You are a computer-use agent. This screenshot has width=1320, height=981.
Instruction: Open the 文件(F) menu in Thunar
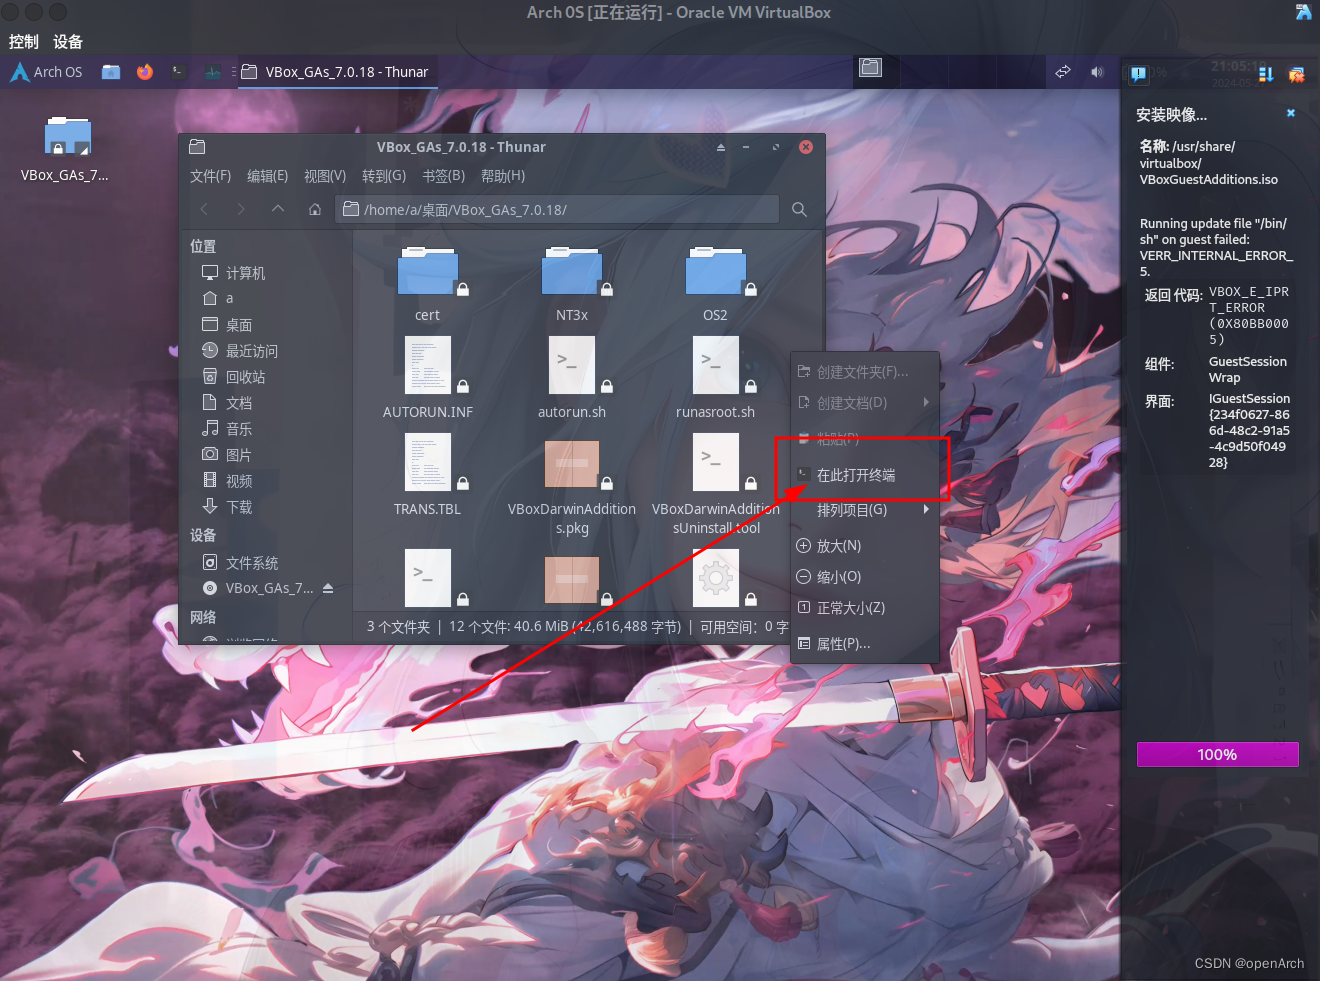pyautogui.click(x=210, y=176)
